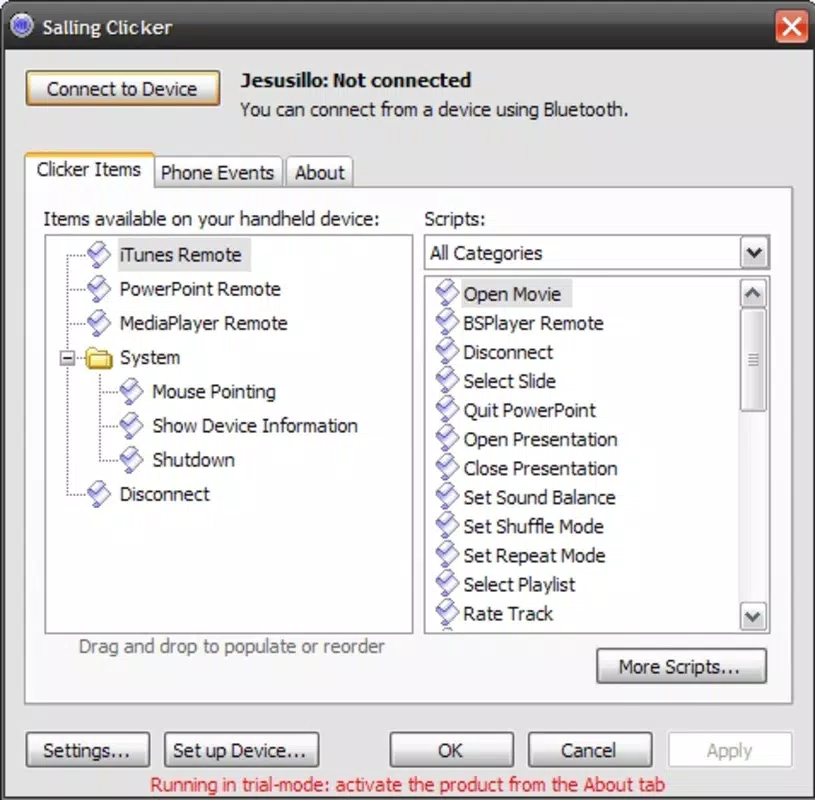Close the Salling Clicker window

click(x=792, y=27)
